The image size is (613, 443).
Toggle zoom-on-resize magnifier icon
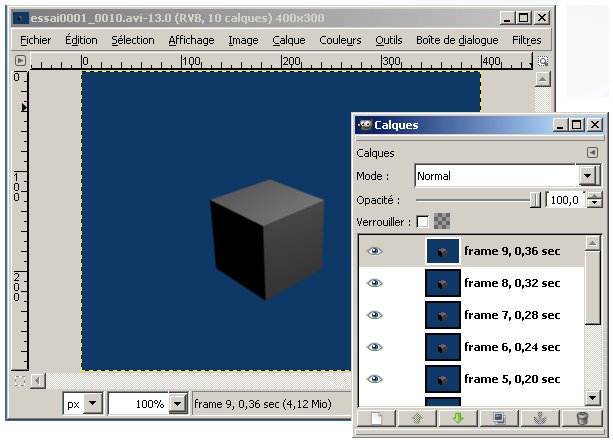pos(543,61)
